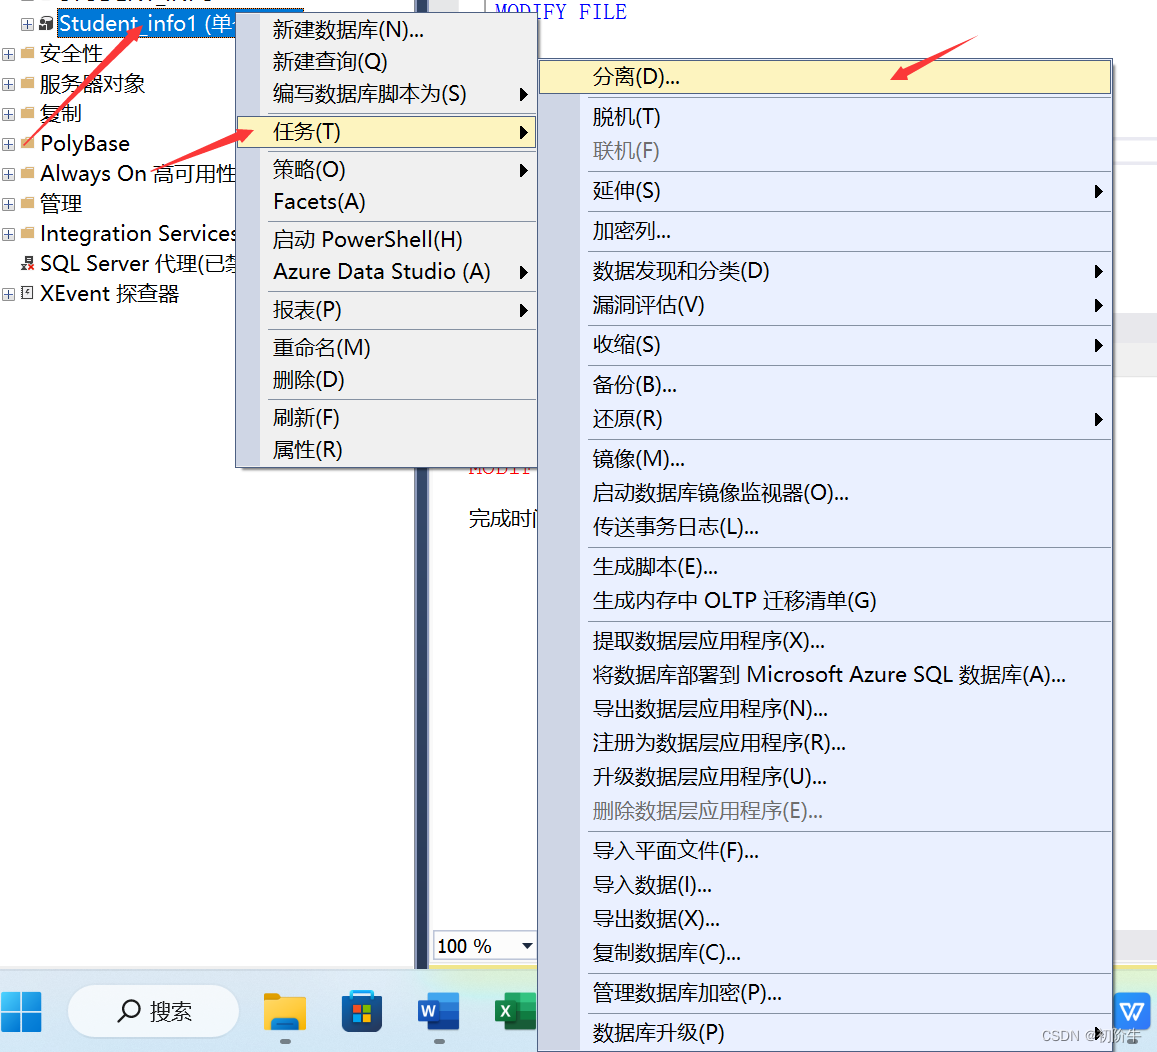Choose 加密列... task
This screenshot has width=1157, height=1052.
point(825,232)
